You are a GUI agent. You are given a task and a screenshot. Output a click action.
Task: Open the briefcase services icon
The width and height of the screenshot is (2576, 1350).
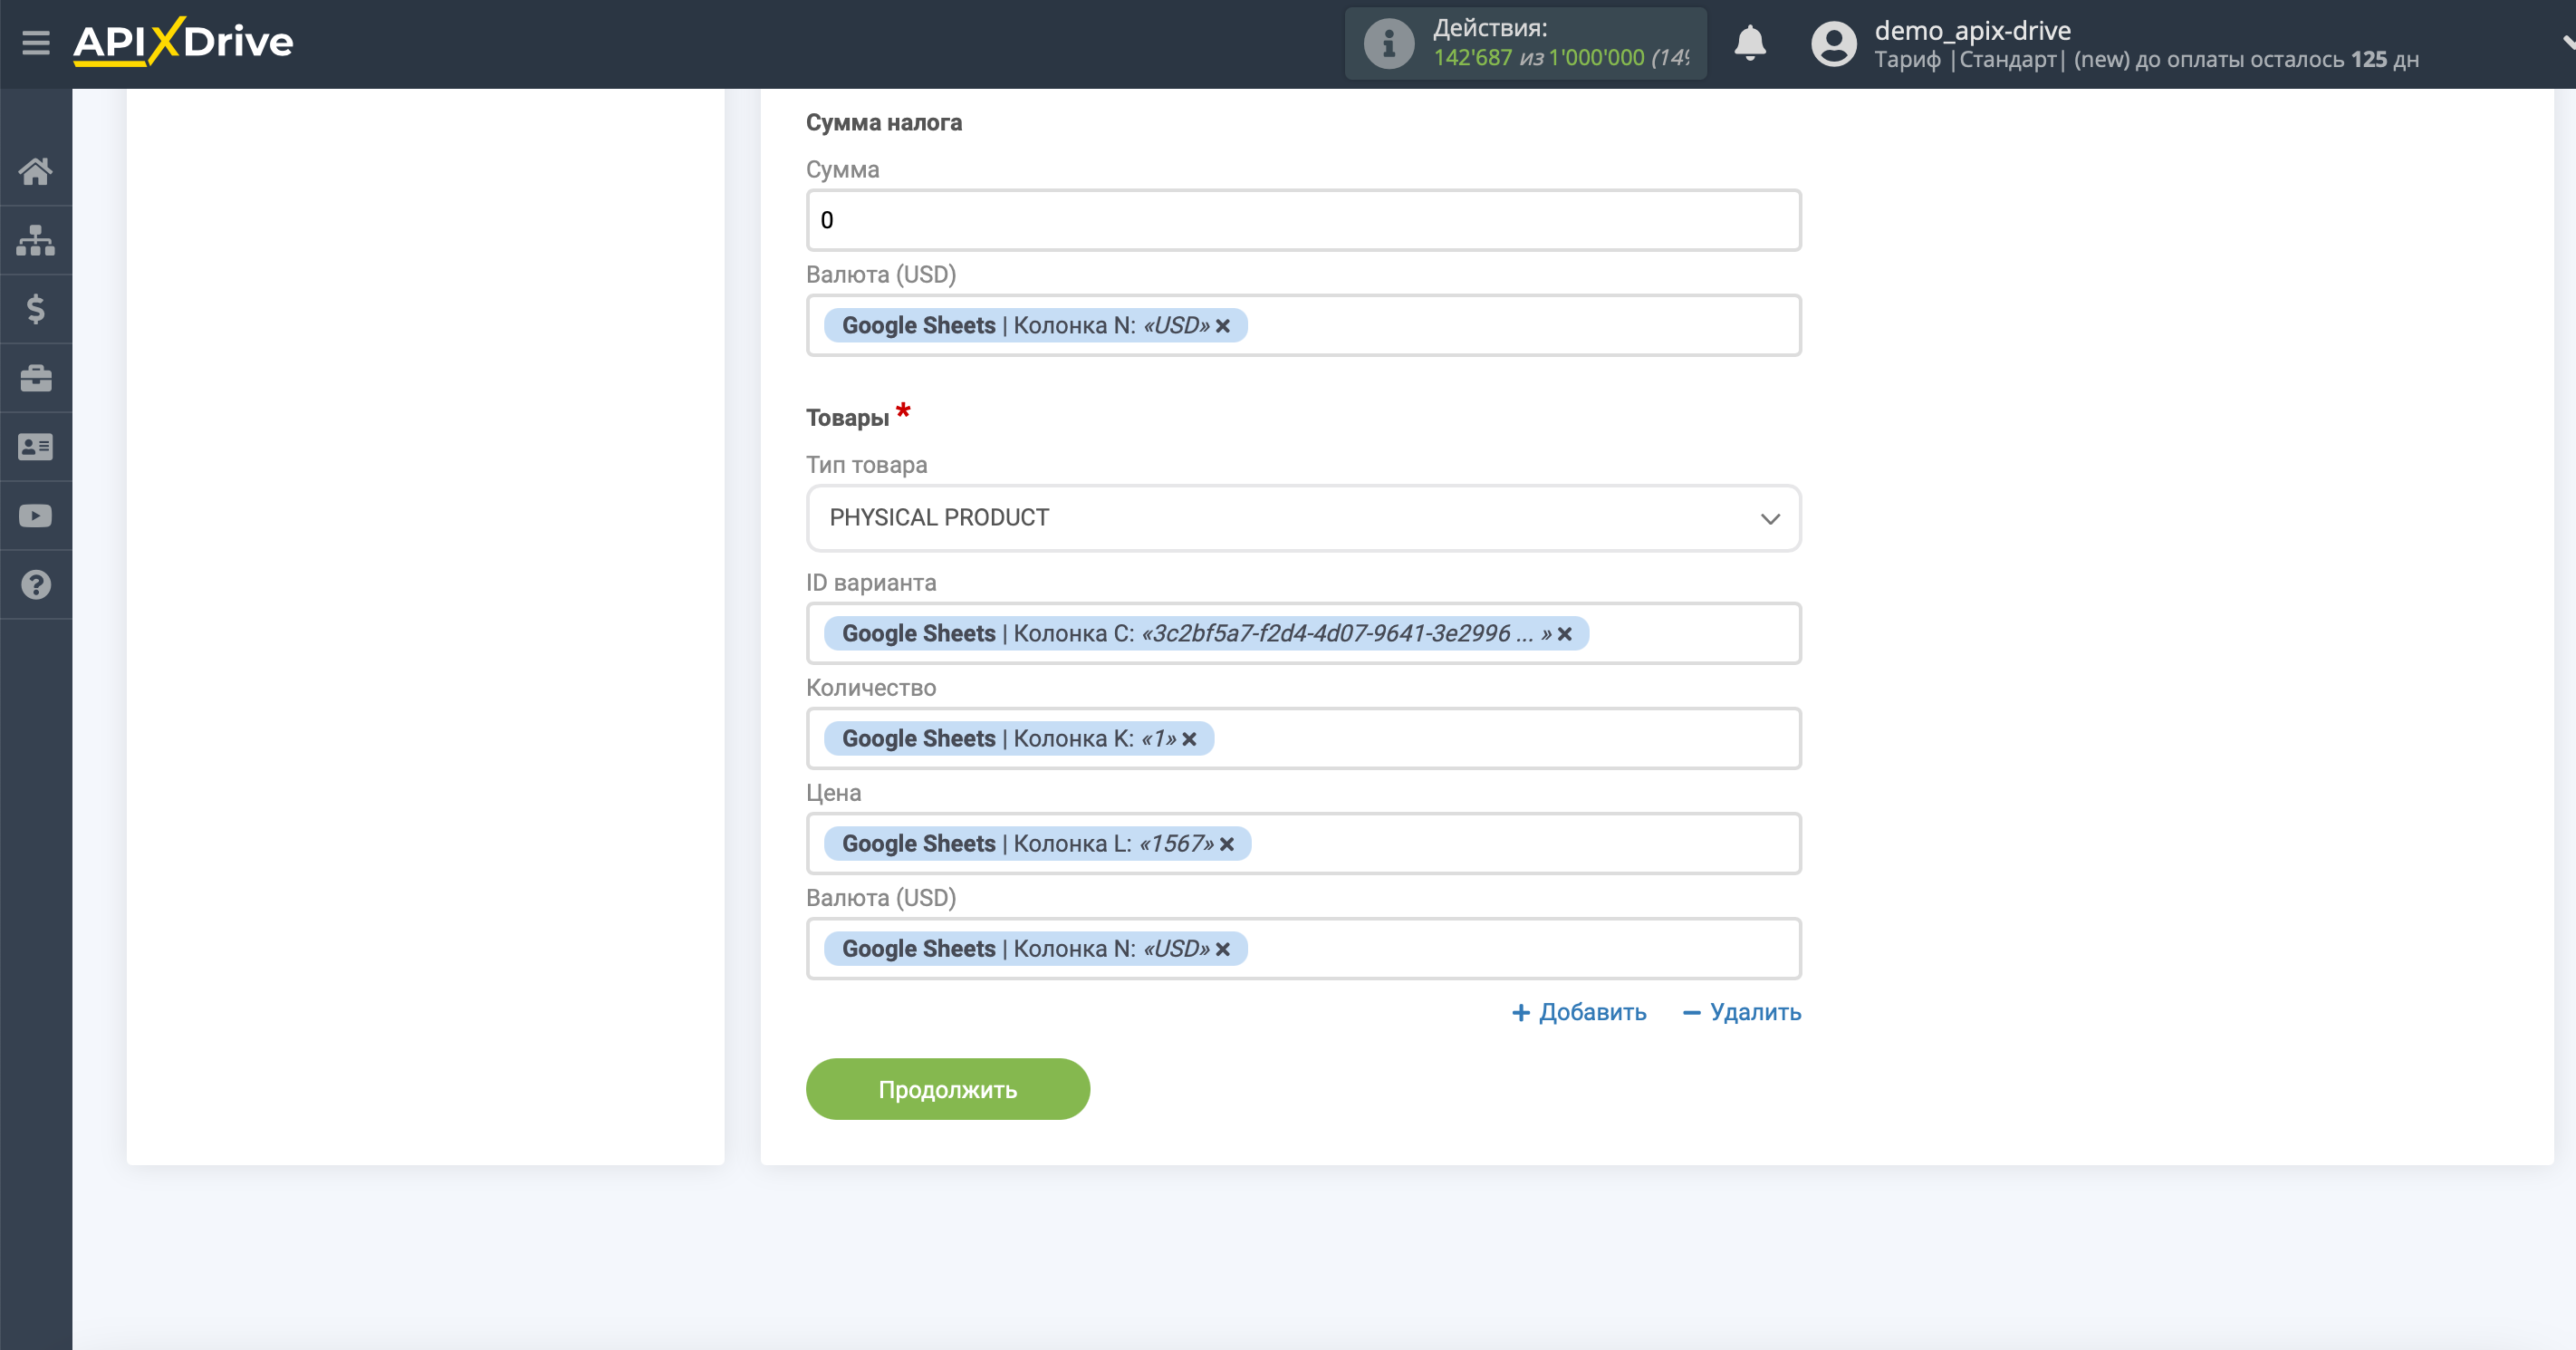click(36, 378)
